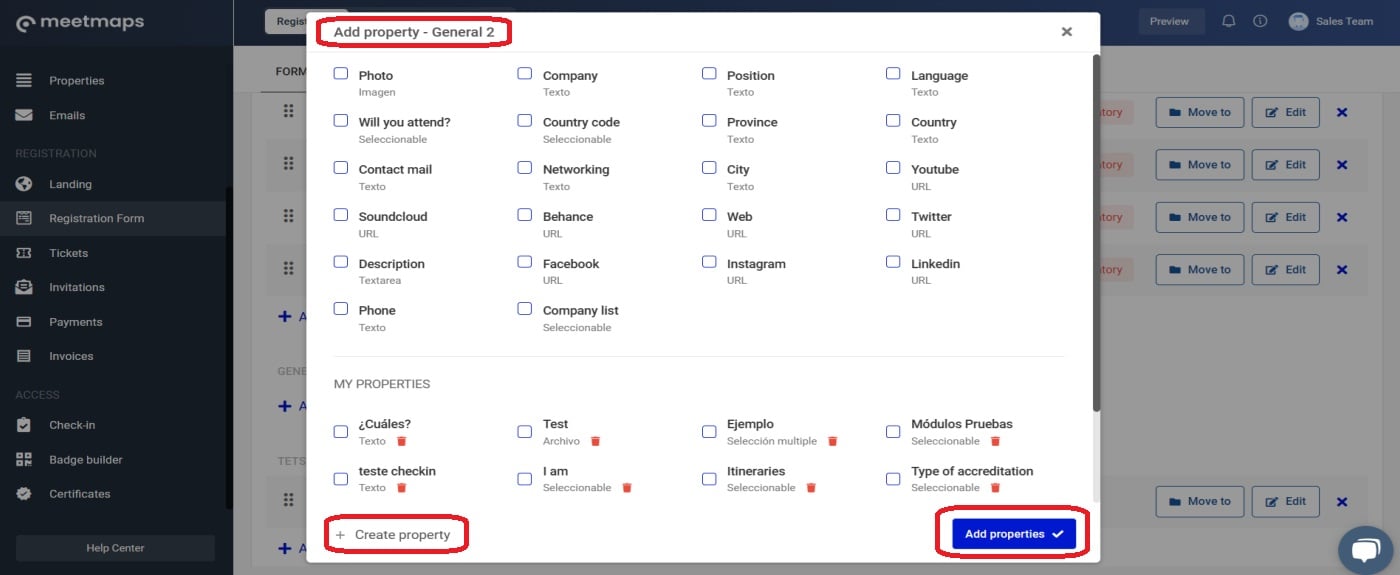Close the Add property dialog
Viewport: 1400px width, 575px height.
[1067, 32]
